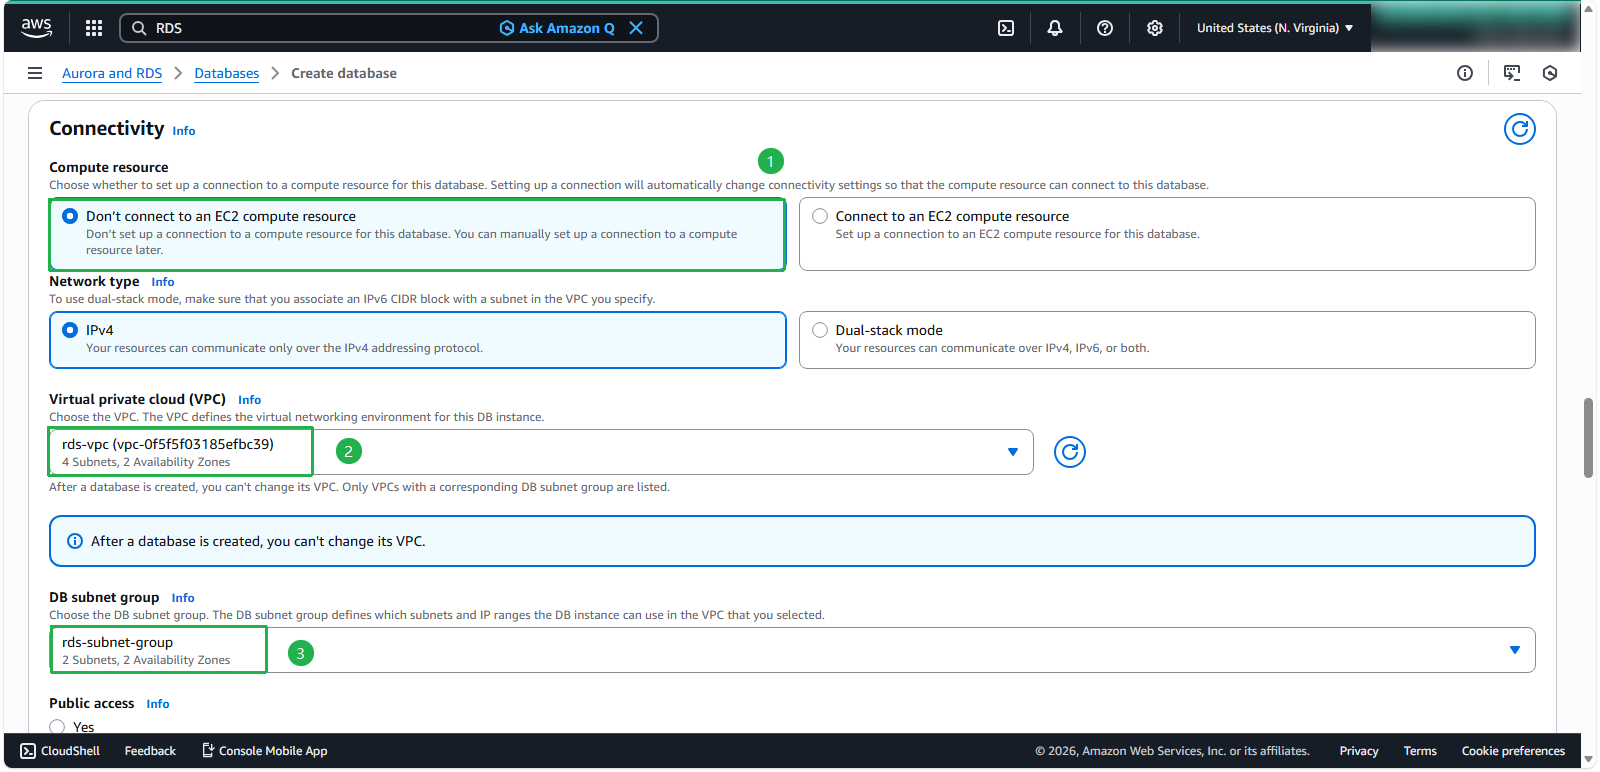Open the services grid menu
1600x772 pixels.
(x=94, y=28)
